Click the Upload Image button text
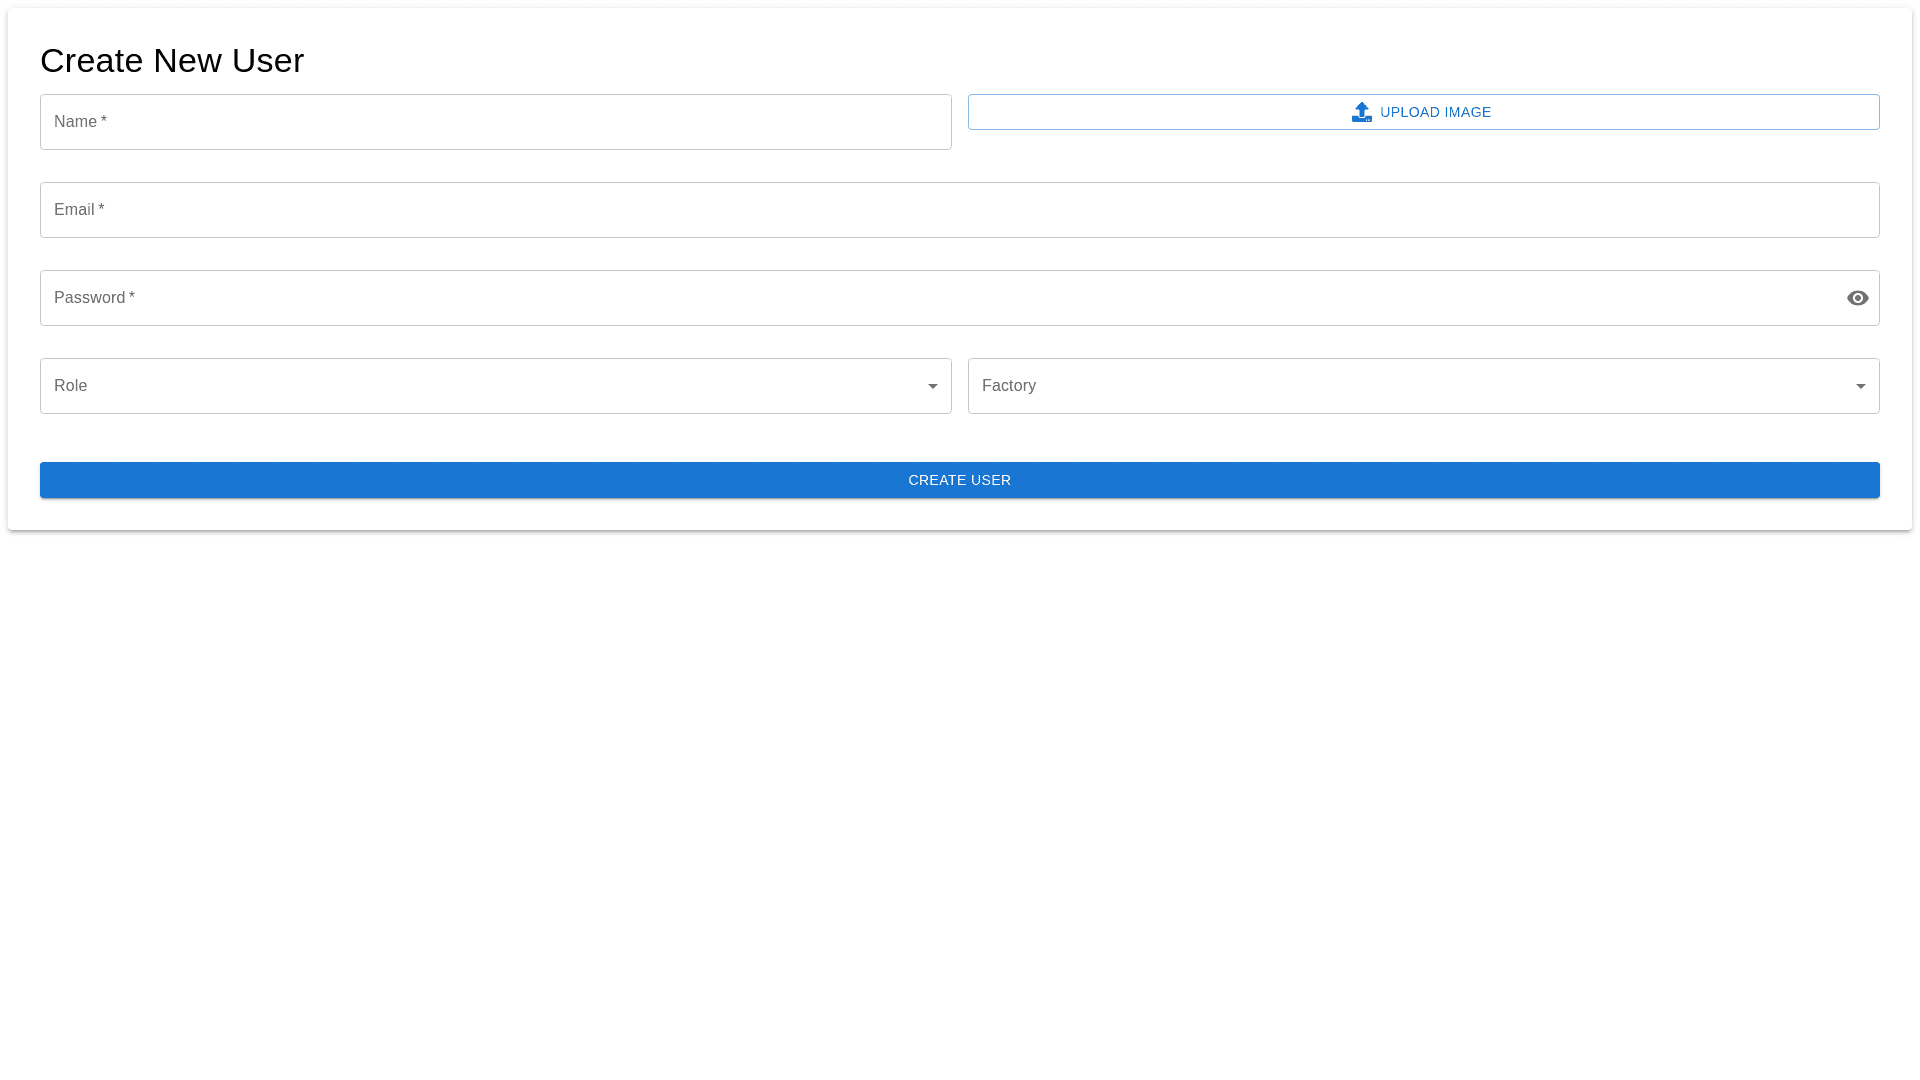Image resolution: width=1920 pixels, height=1080 pixels. pos(1435,112)
